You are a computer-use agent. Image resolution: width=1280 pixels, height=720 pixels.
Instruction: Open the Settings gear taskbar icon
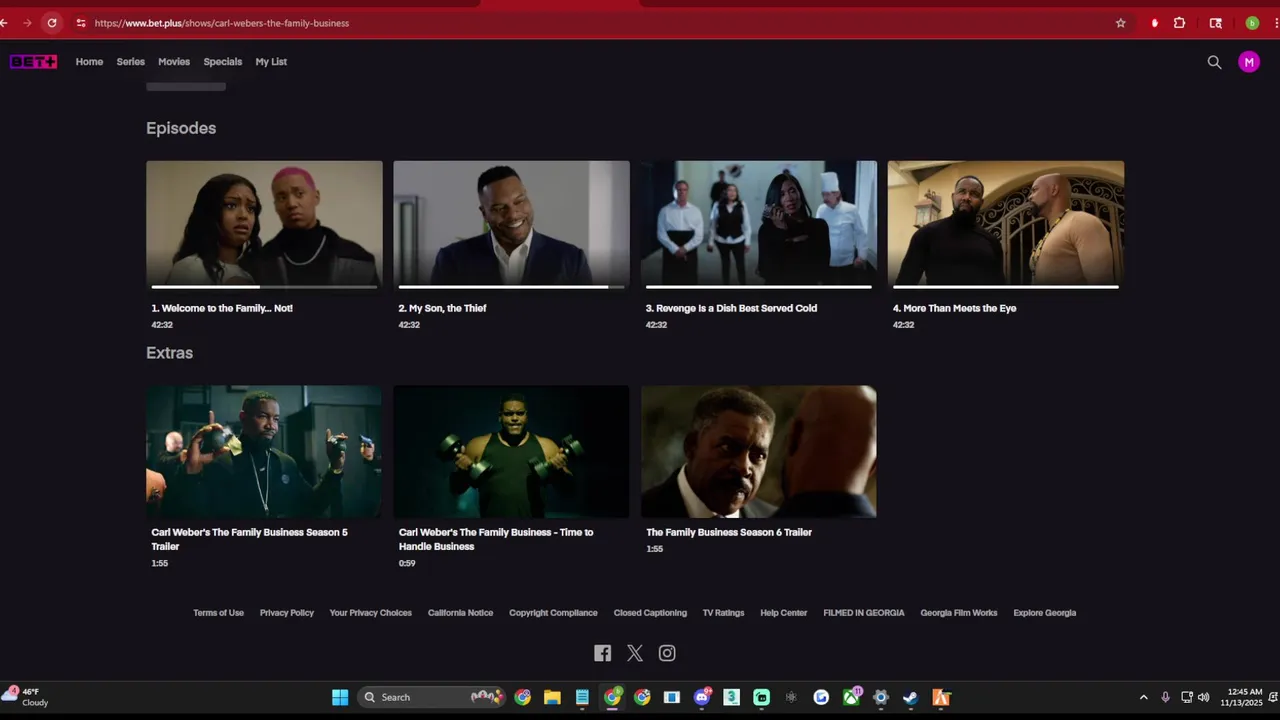pos(880,697)
